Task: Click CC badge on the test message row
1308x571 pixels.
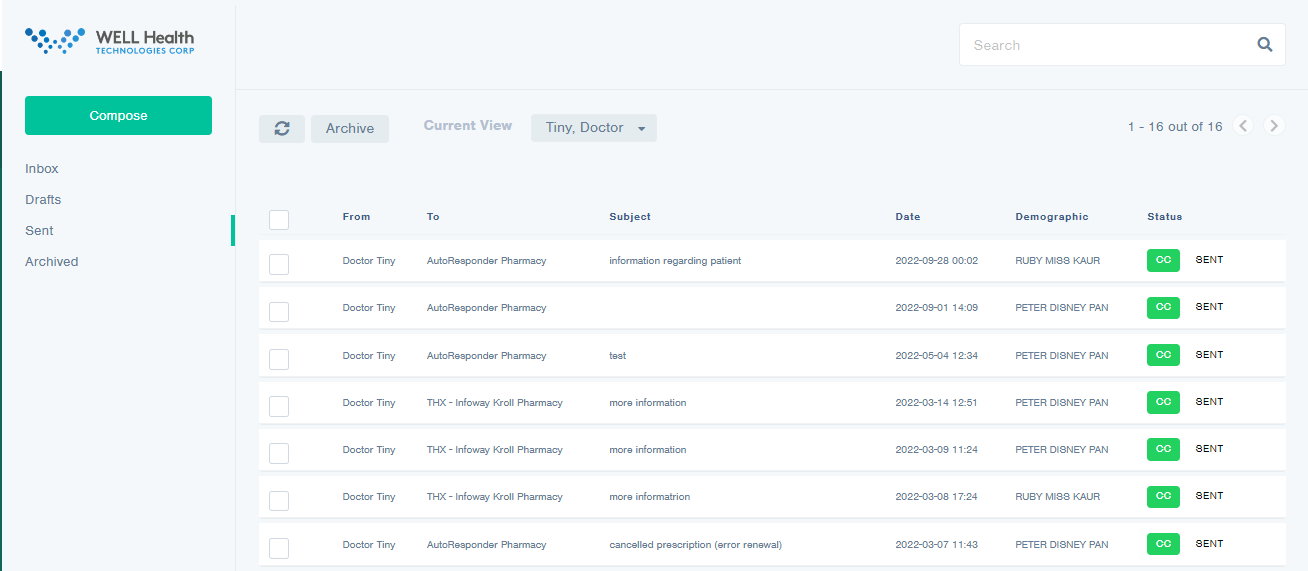Action: point(1163,355)
